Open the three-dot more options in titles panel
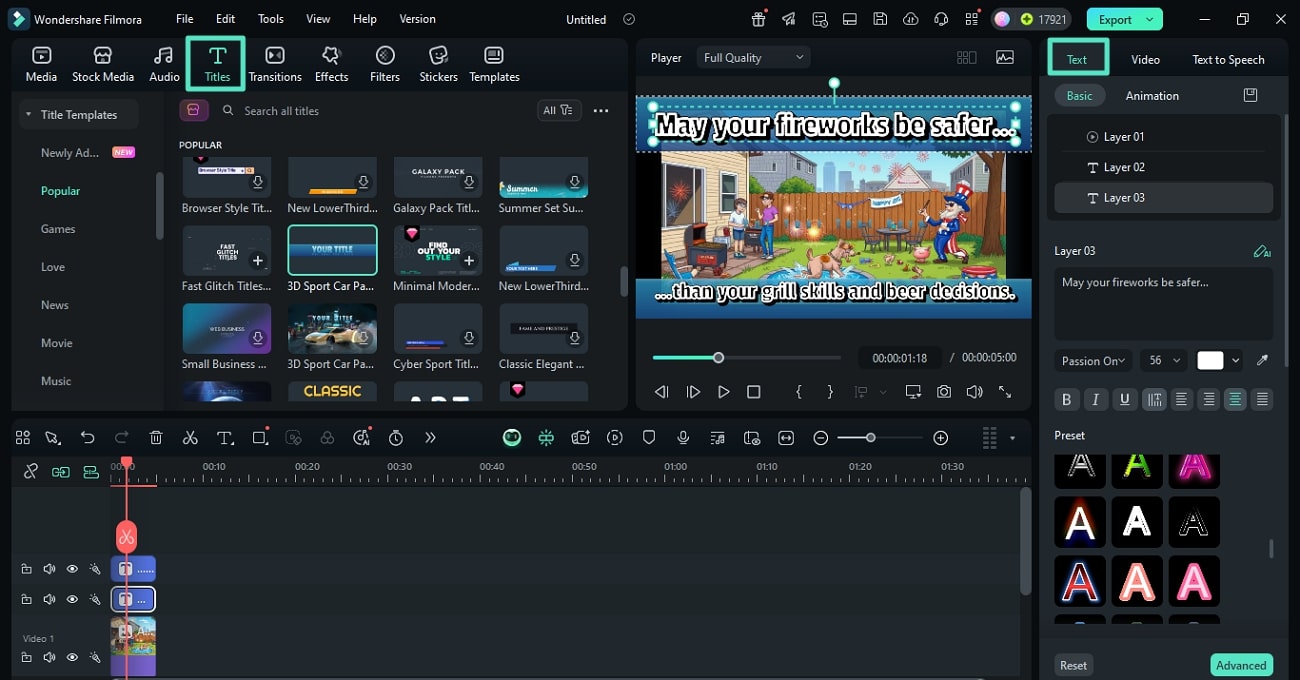 click(x=601, y=110)
